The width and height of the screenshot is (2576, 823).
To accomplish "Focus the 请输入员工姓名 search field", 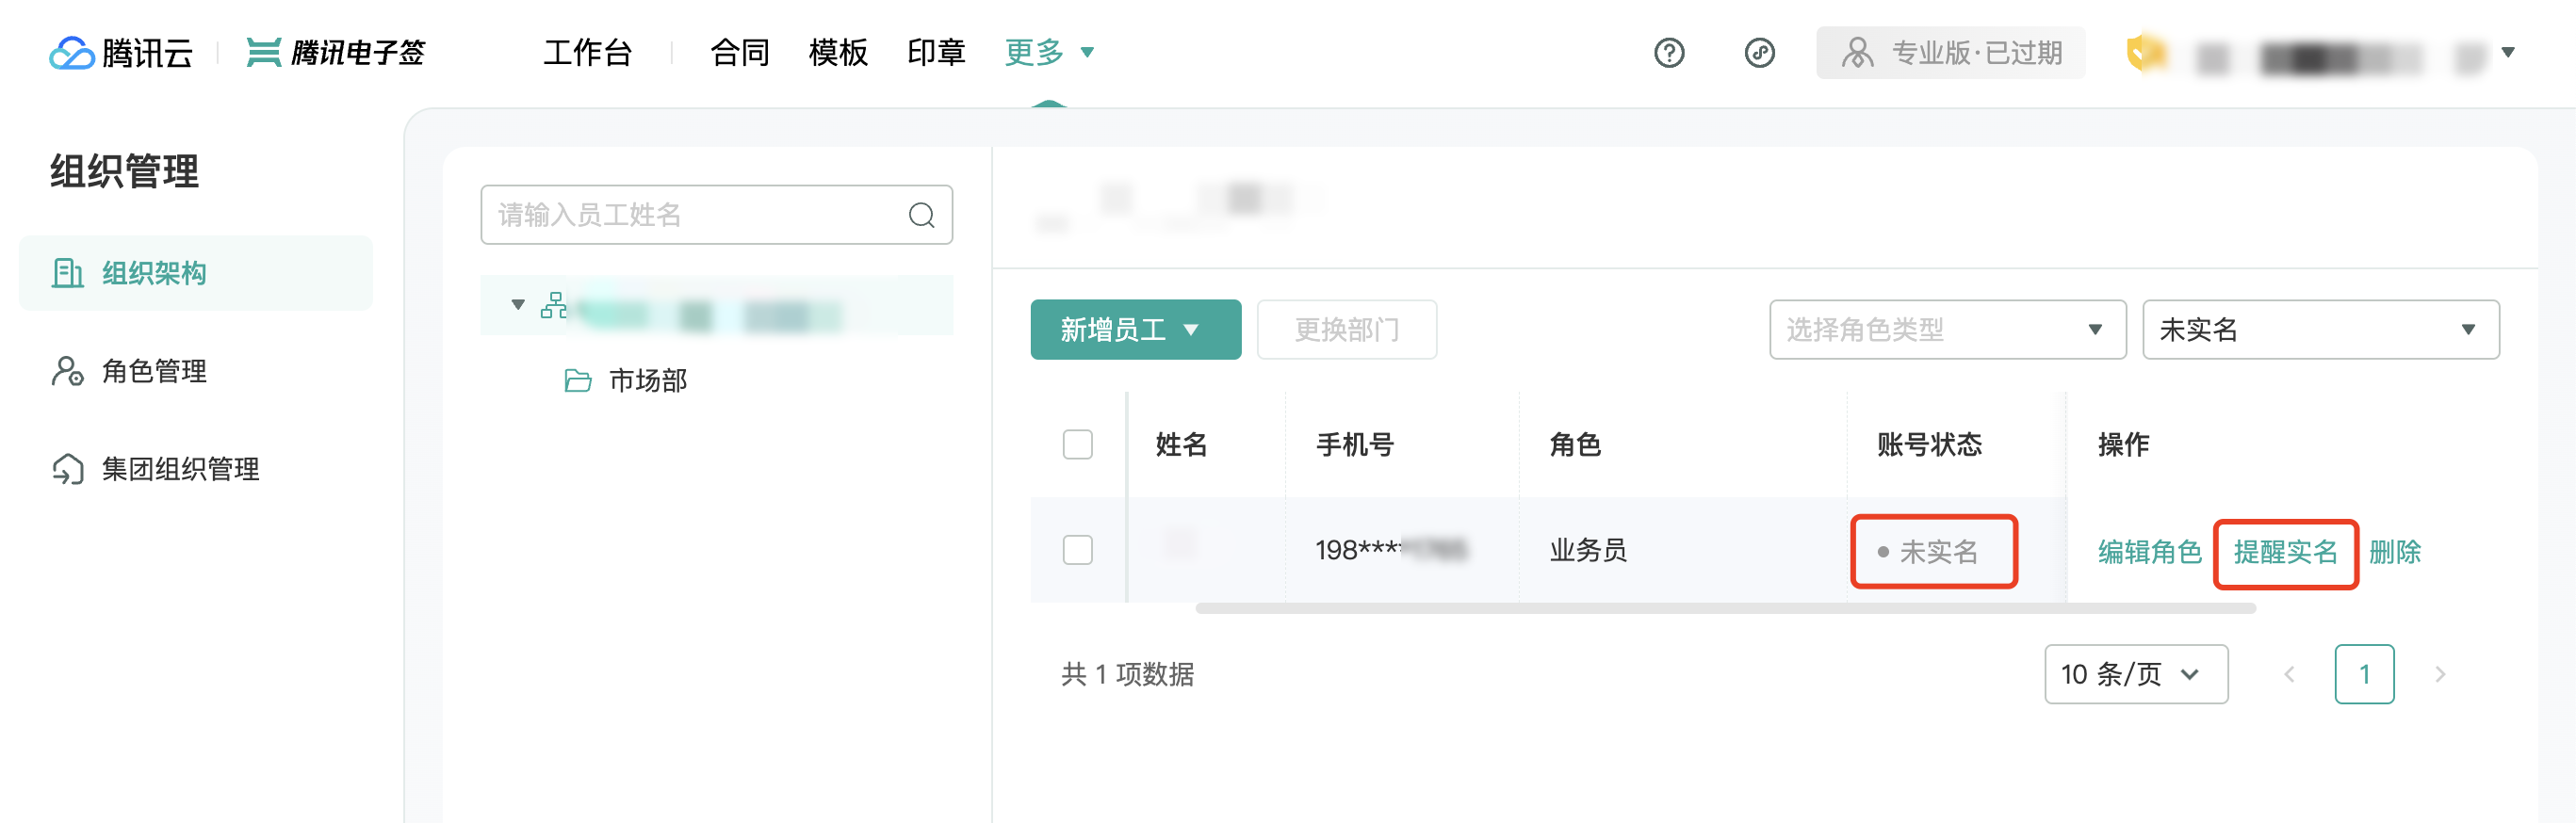I will (716, 215).
